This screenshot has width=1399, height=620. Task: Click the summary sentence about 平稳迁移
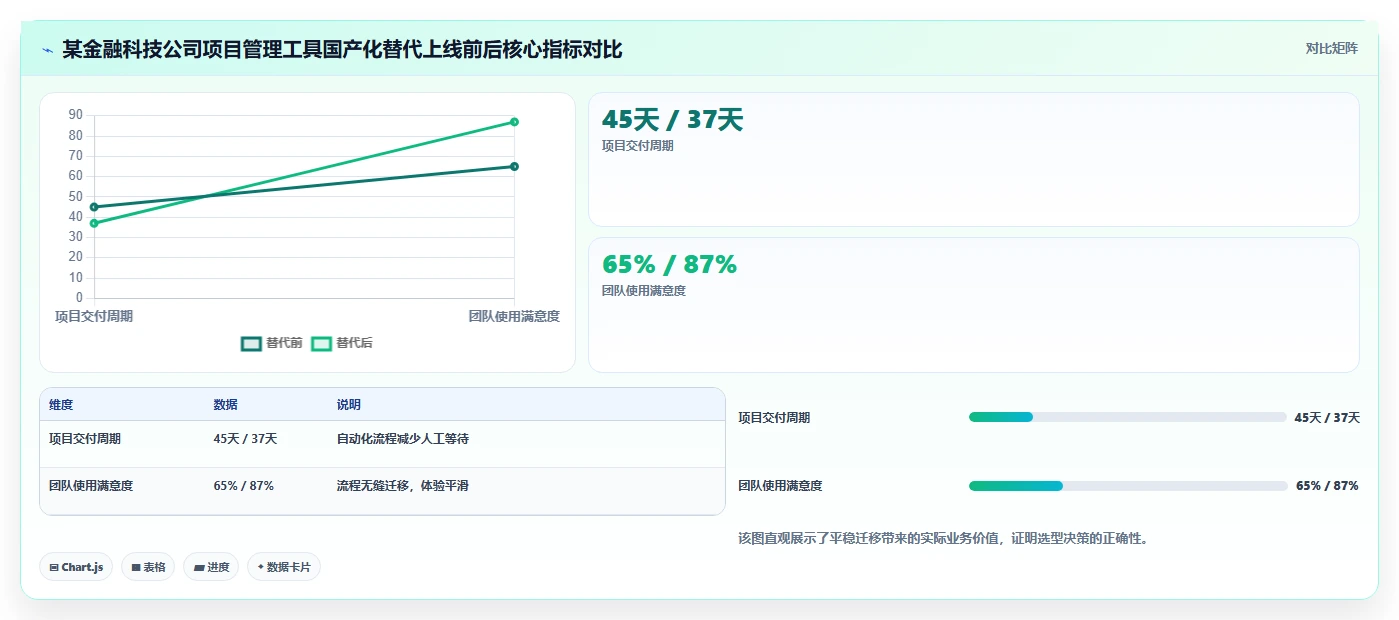tap(943, 539)
